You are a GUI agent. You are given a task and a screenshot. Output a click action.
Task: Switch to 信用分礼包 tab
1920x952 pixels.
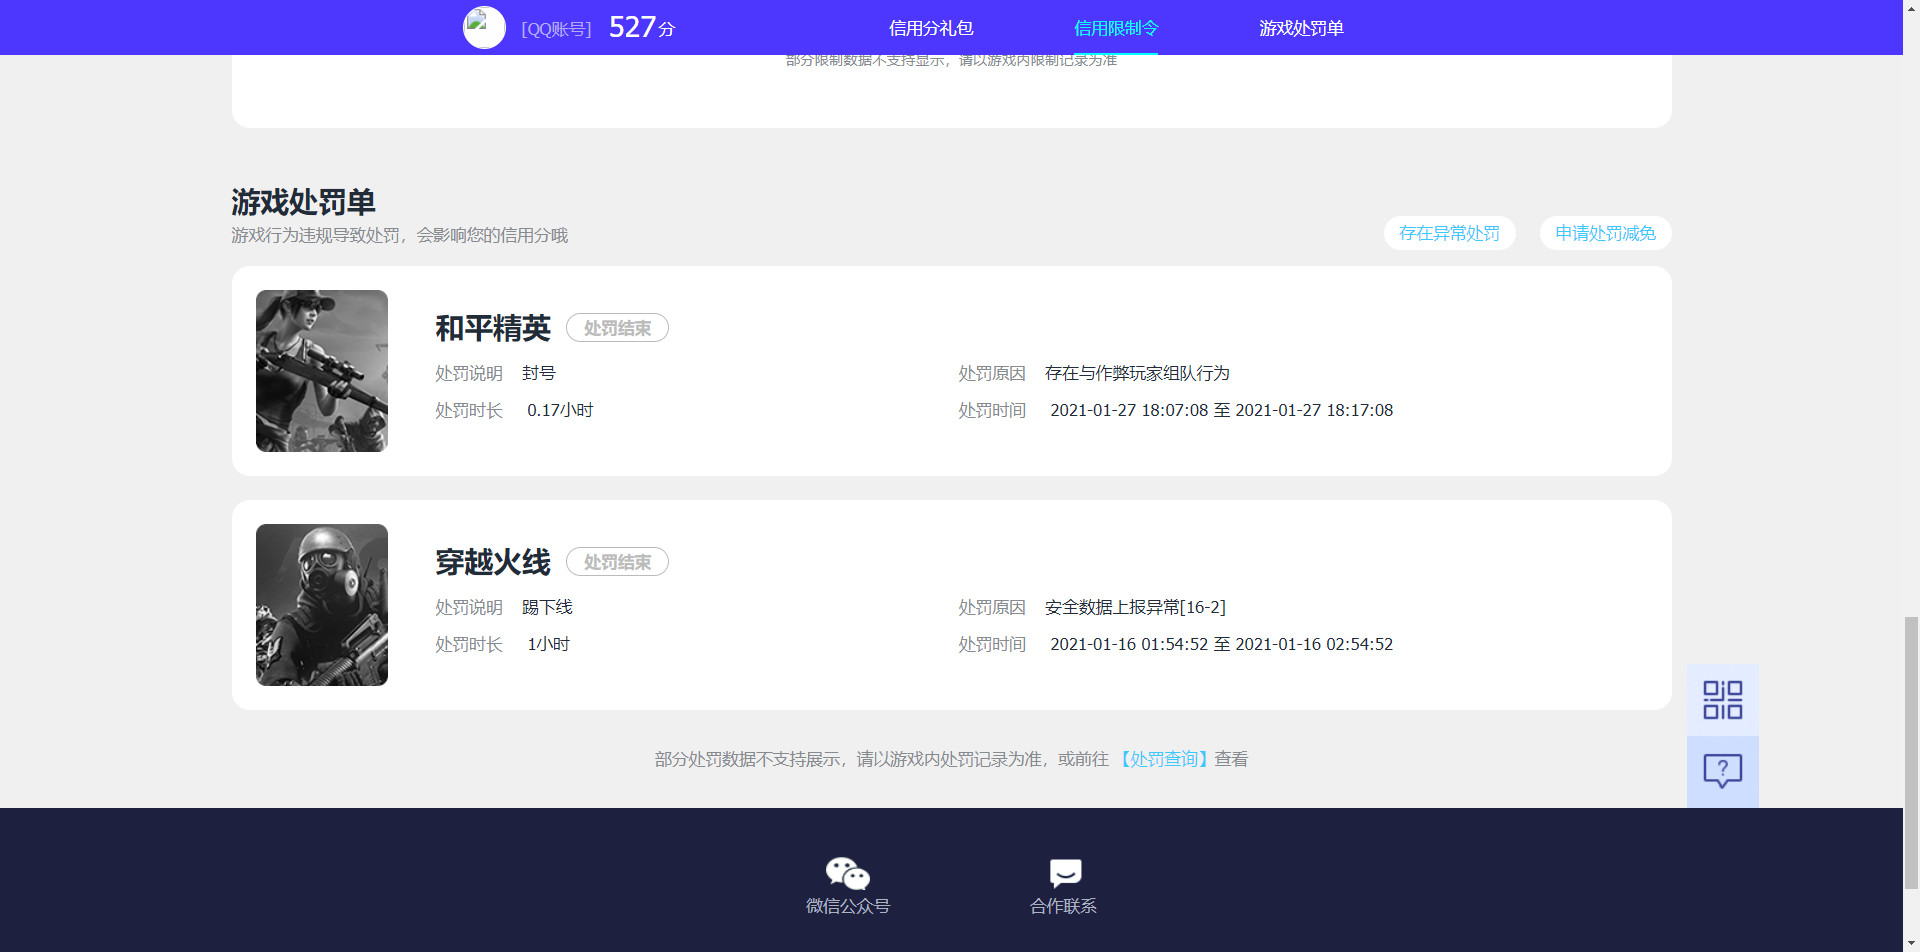(931, 28)
